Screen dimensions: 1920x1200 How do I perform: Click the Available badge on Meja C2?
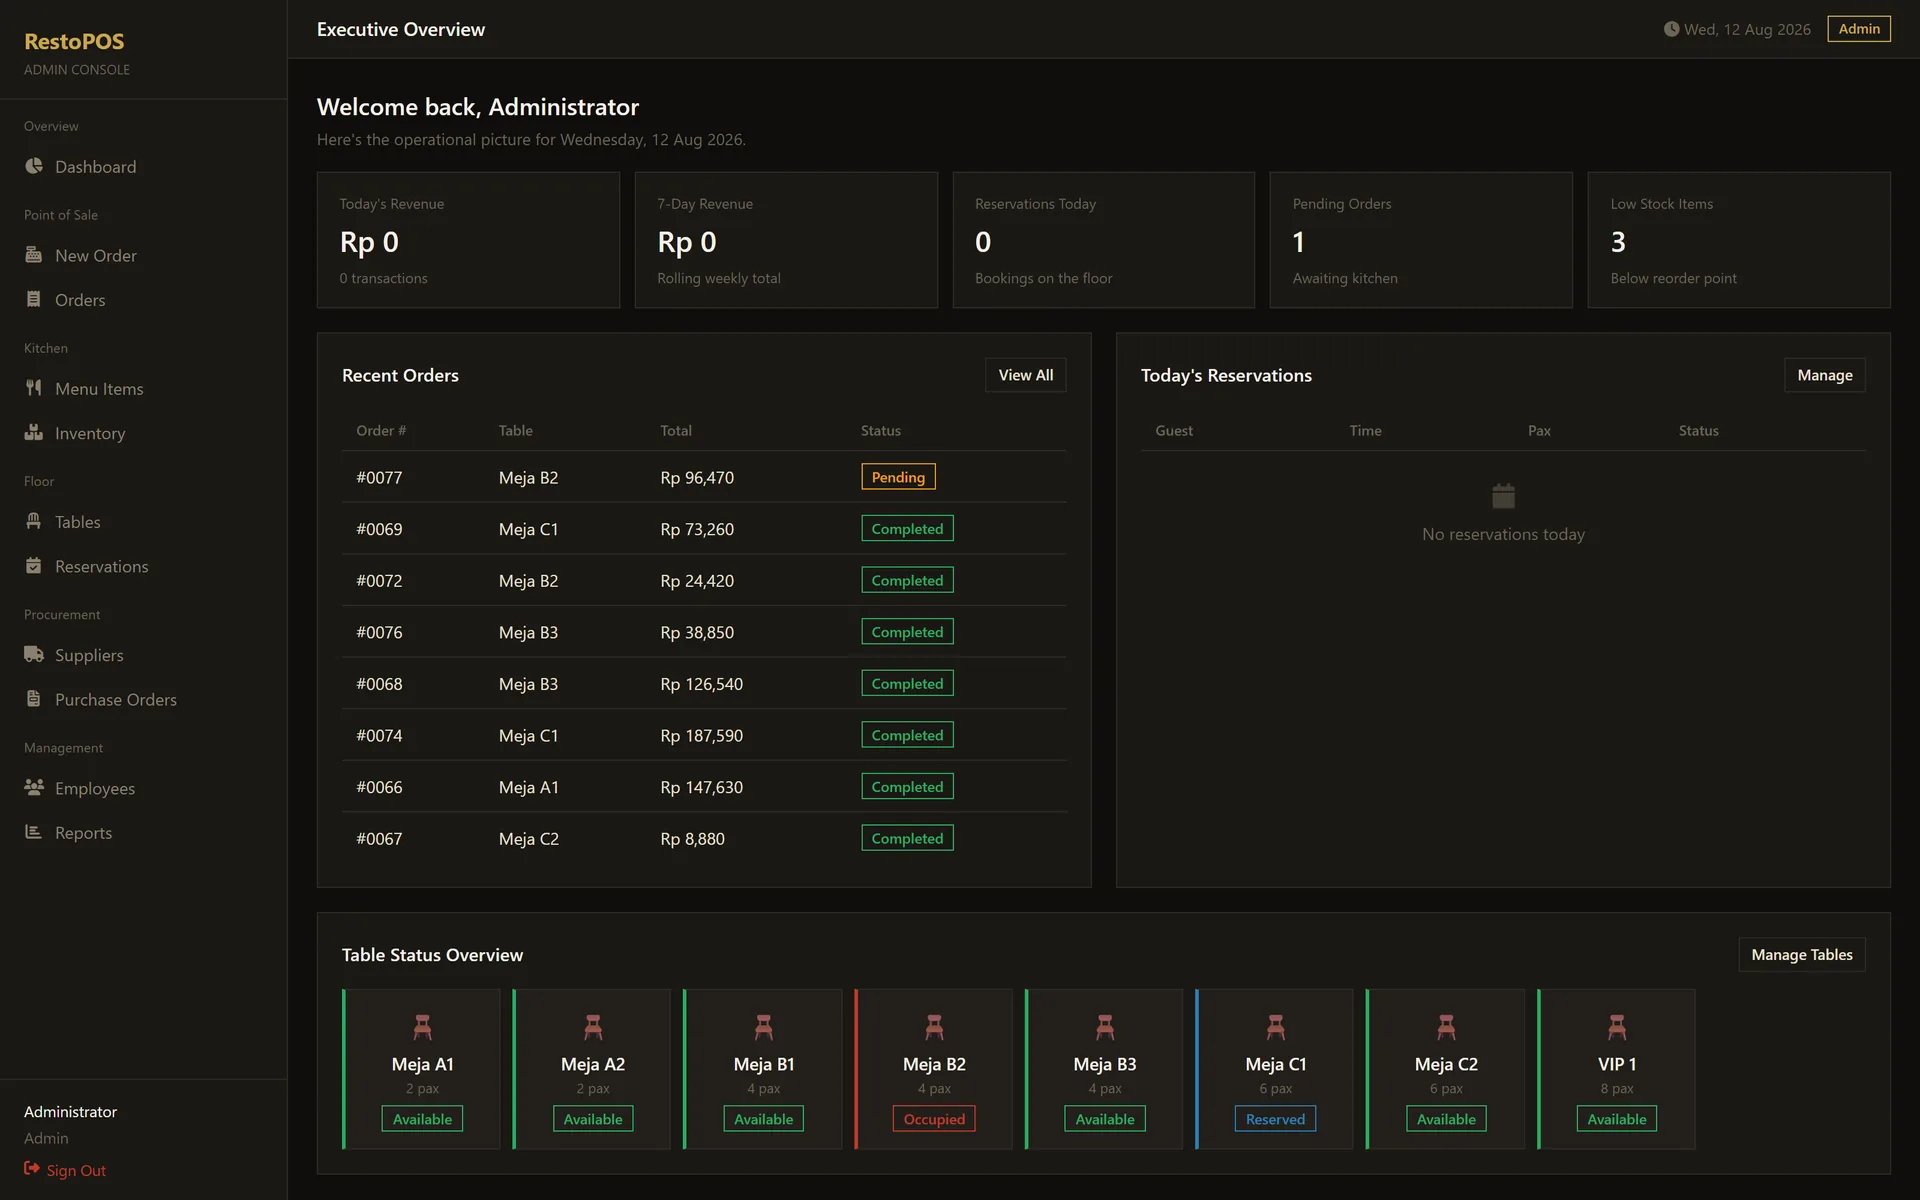pyautogui.click(x=1446, y=1119)
